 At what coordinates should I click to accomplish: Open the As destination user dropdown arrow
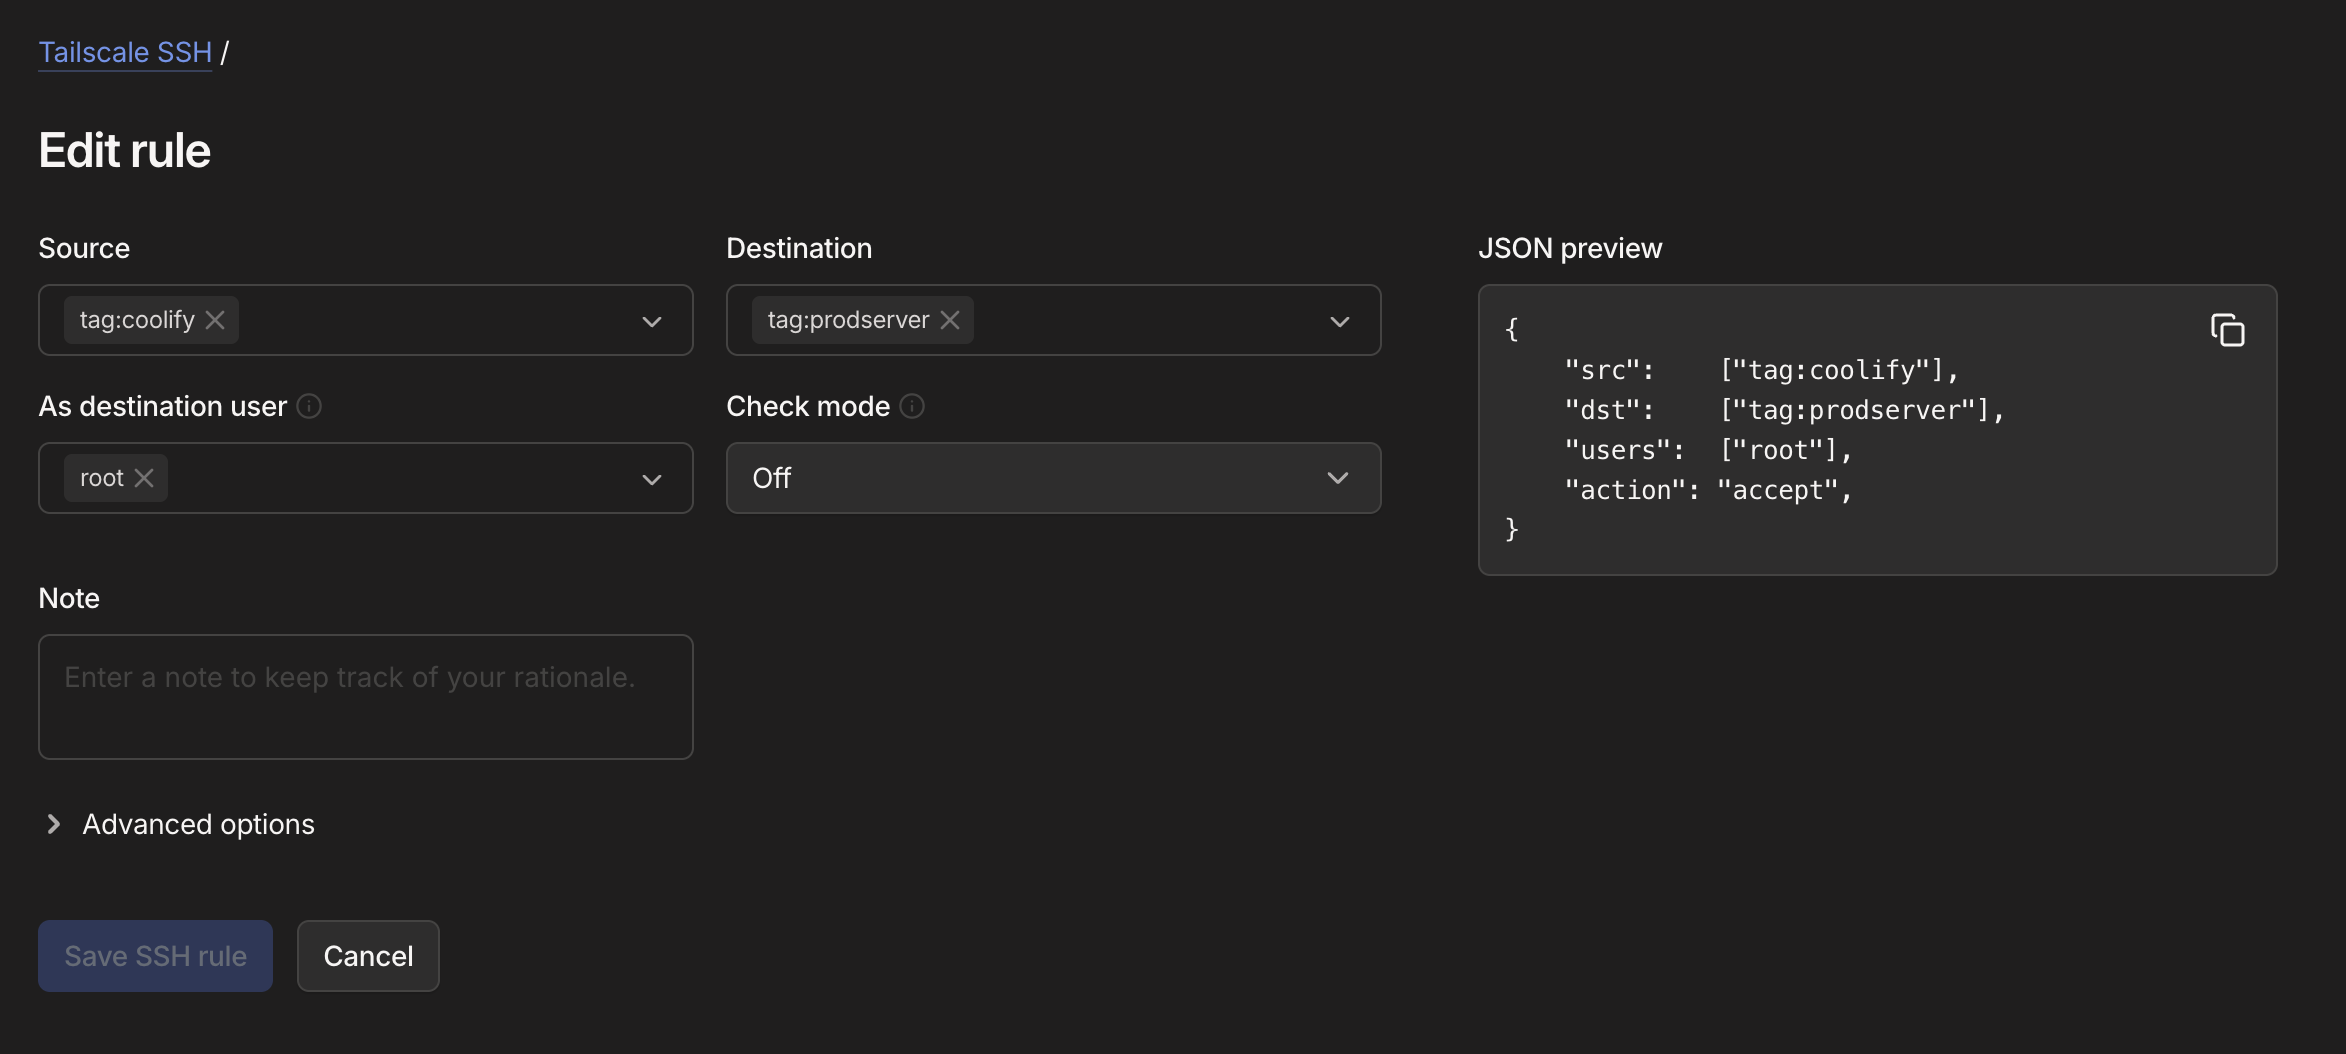click(x=652, y=479)
